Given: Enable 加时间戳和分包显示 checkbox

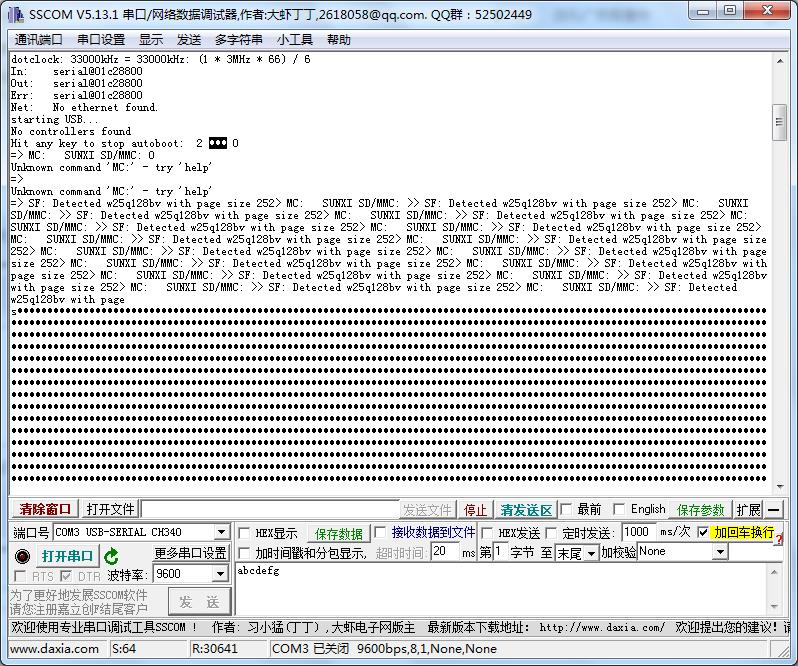Looking at the screenshot, I should click(x=244, y=553).
